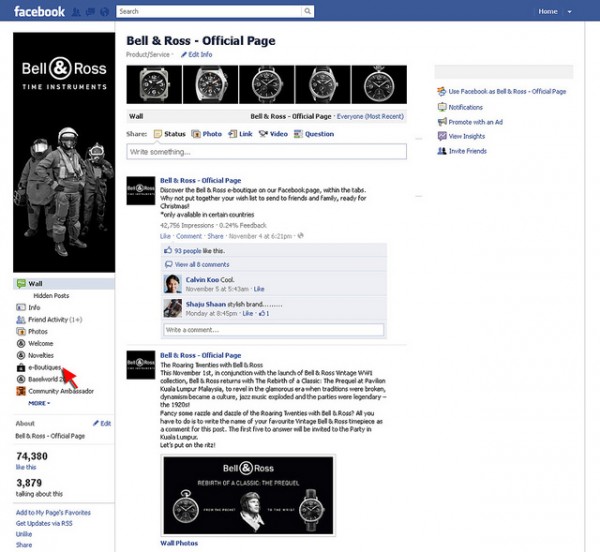Select the Photo share option
This screenshot has height=552, width=600.
coord(207,134)
